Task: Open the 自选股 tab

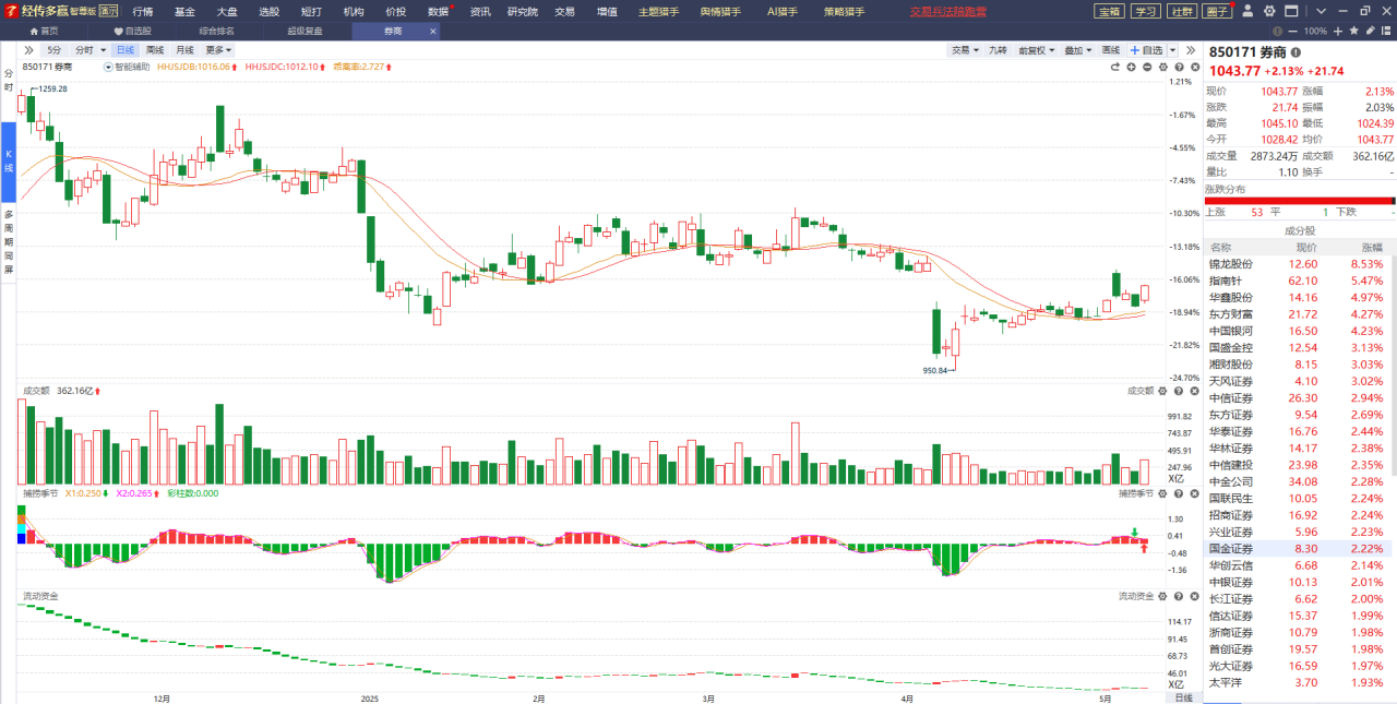Action: [133, 31]
